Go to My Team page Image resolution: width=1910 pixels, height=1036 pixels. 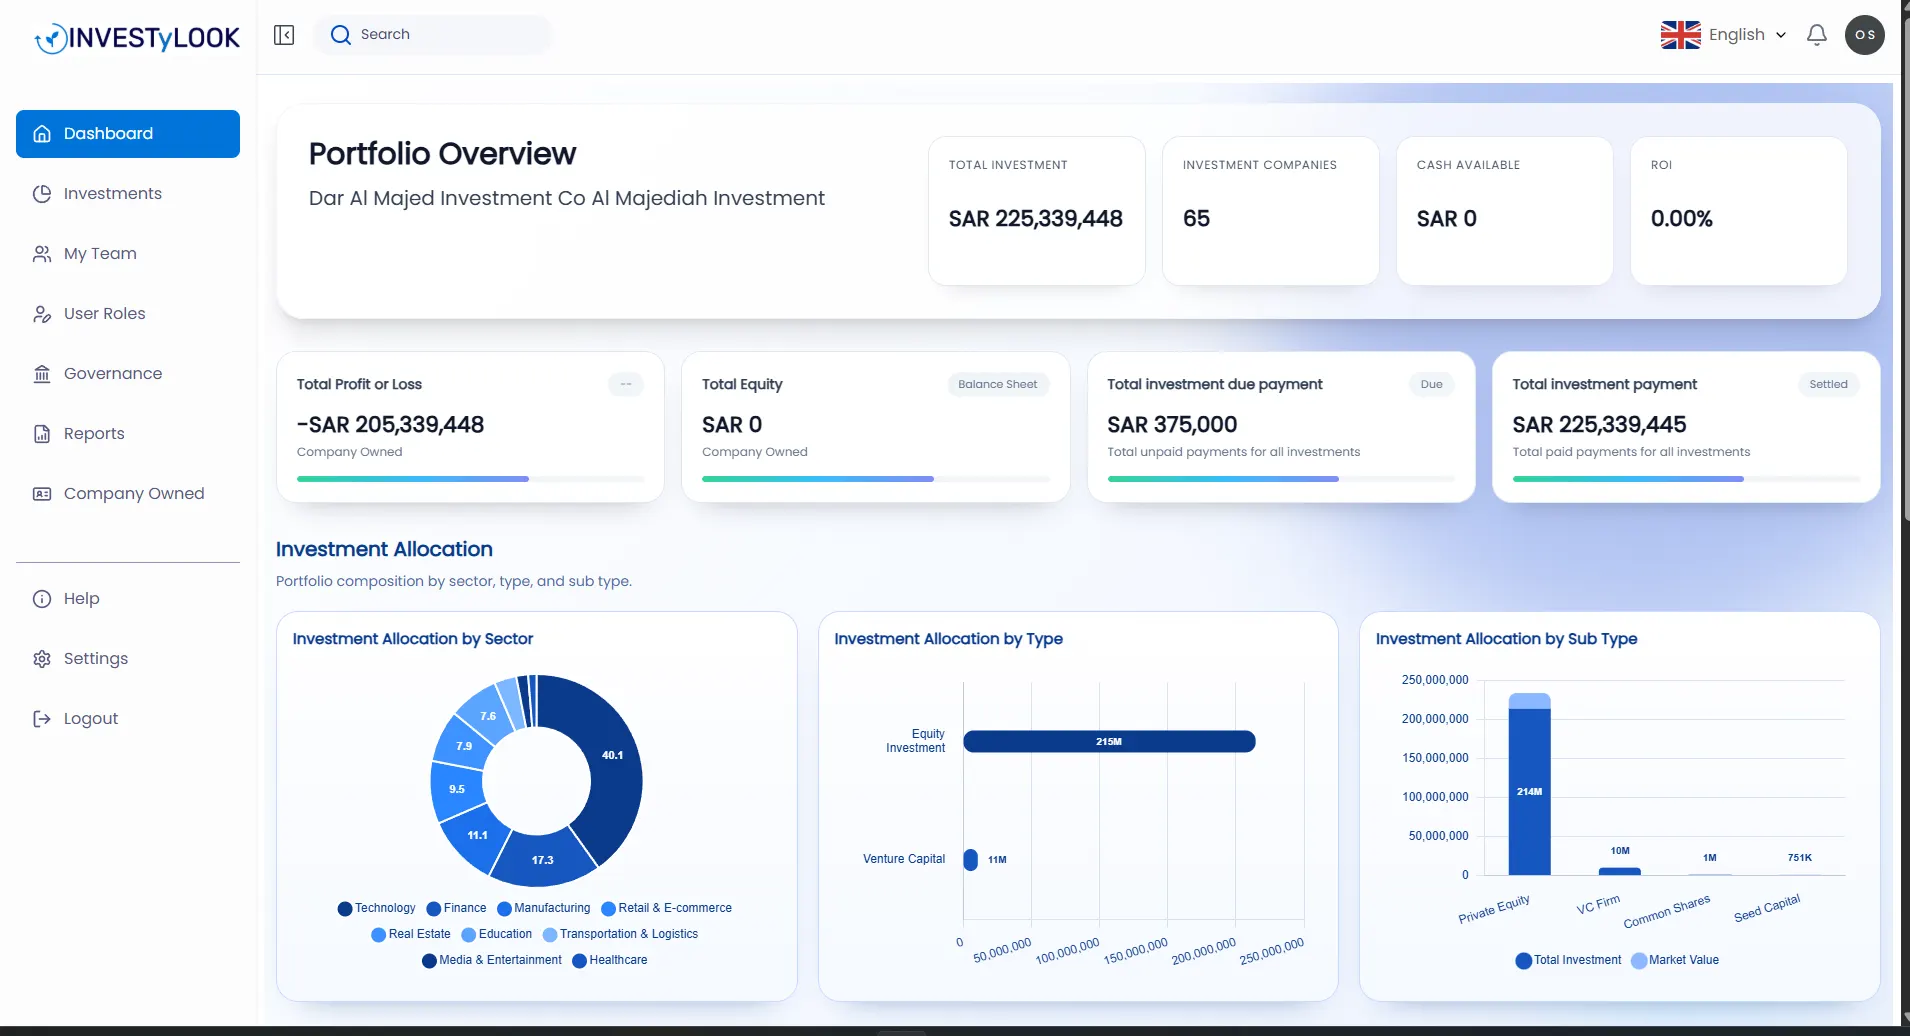tap(128, 254)
